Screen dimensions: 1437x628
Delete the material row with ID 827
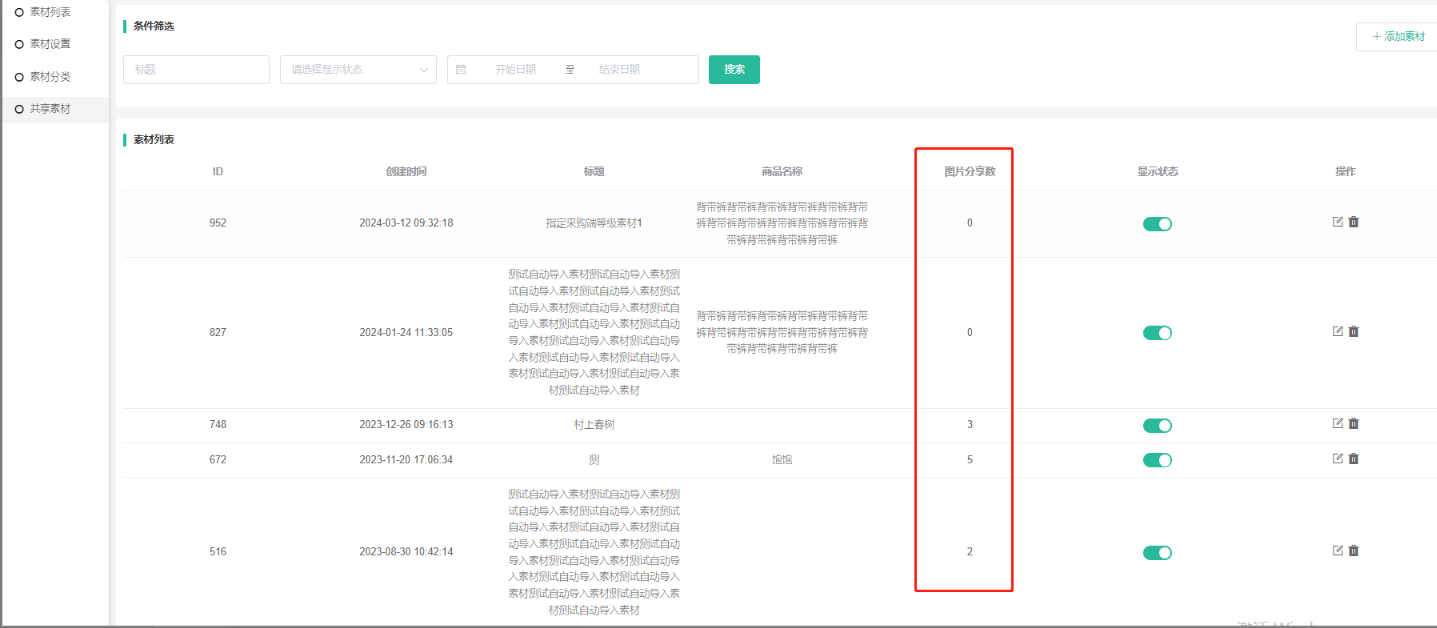(x=1354, y=331)
